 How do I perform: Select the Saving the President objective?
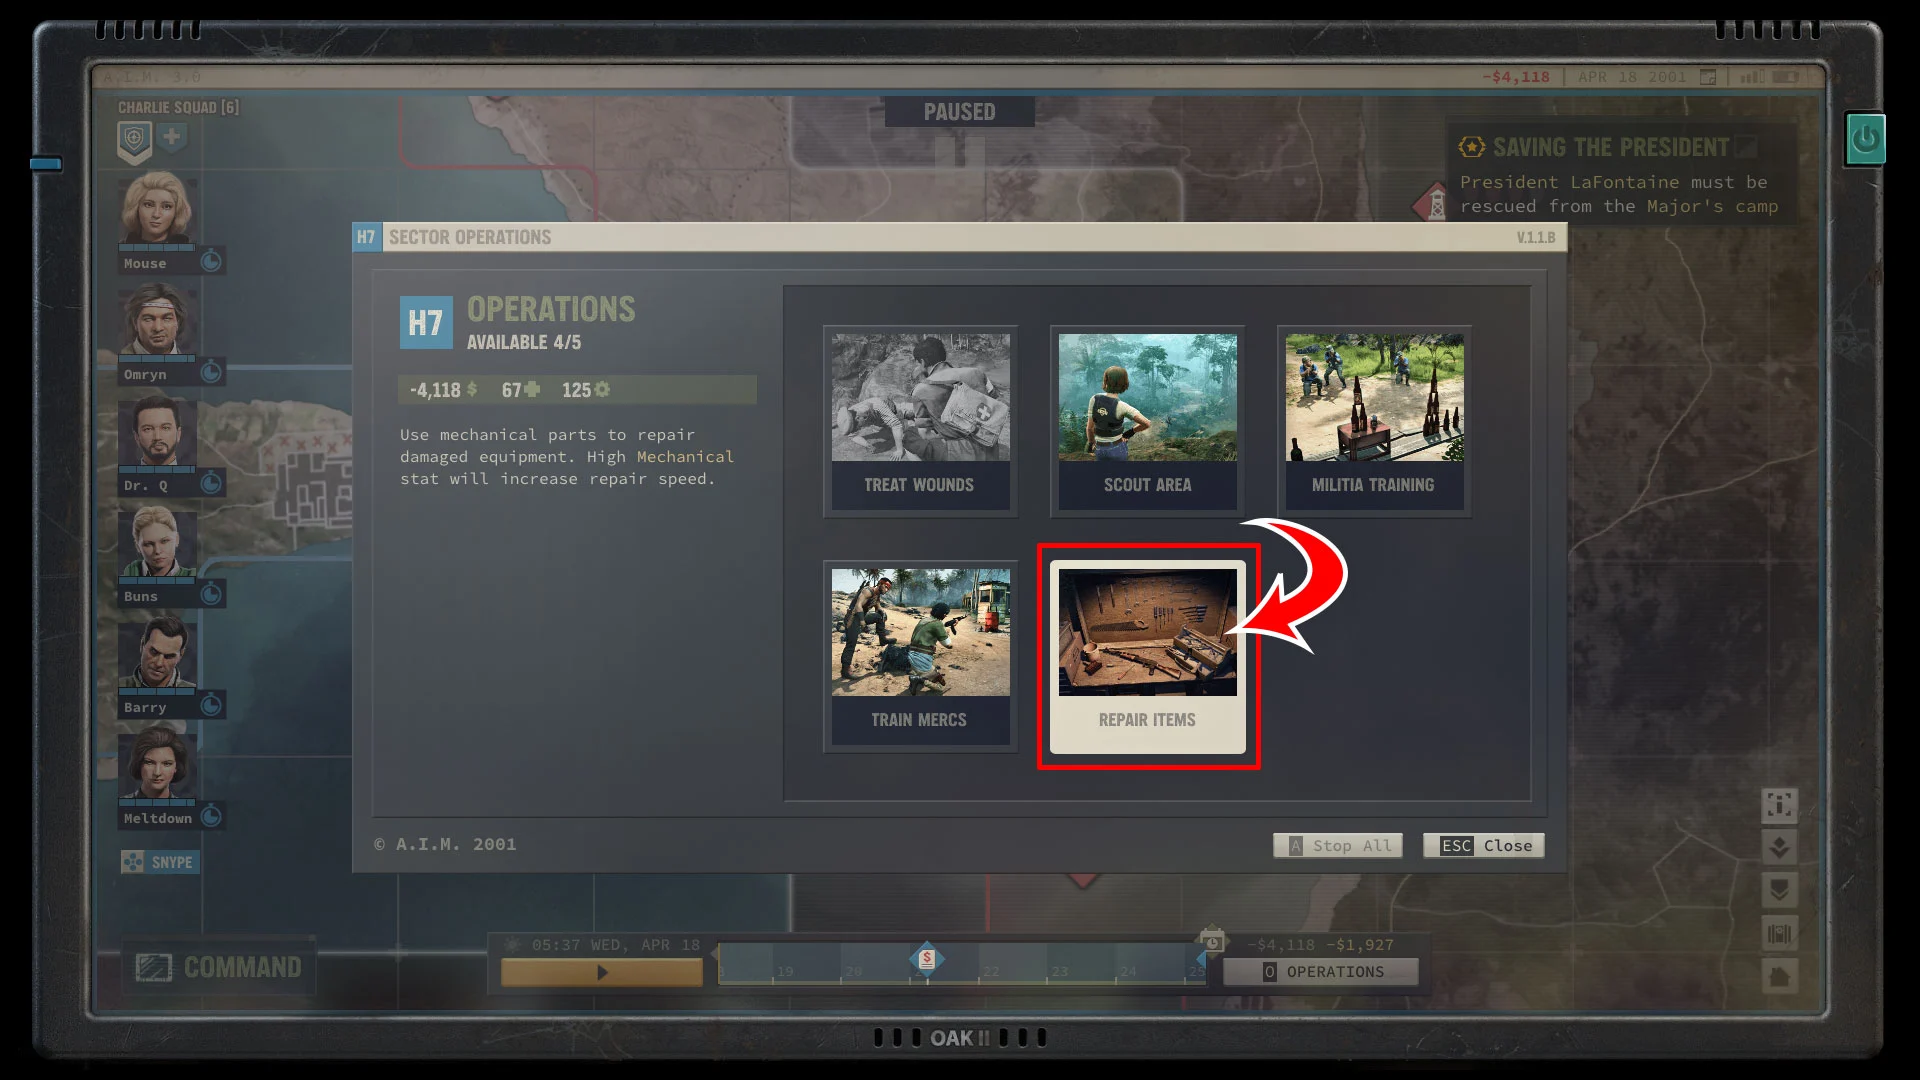(x=1611, y=146)
